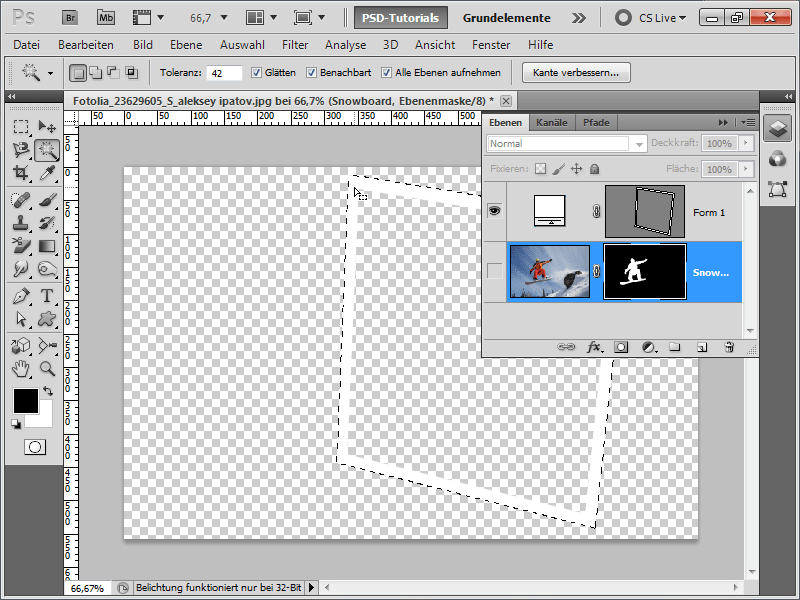The image size is (800, 600).
Task: Create new adjustment layer
Action: coord(648,347)
